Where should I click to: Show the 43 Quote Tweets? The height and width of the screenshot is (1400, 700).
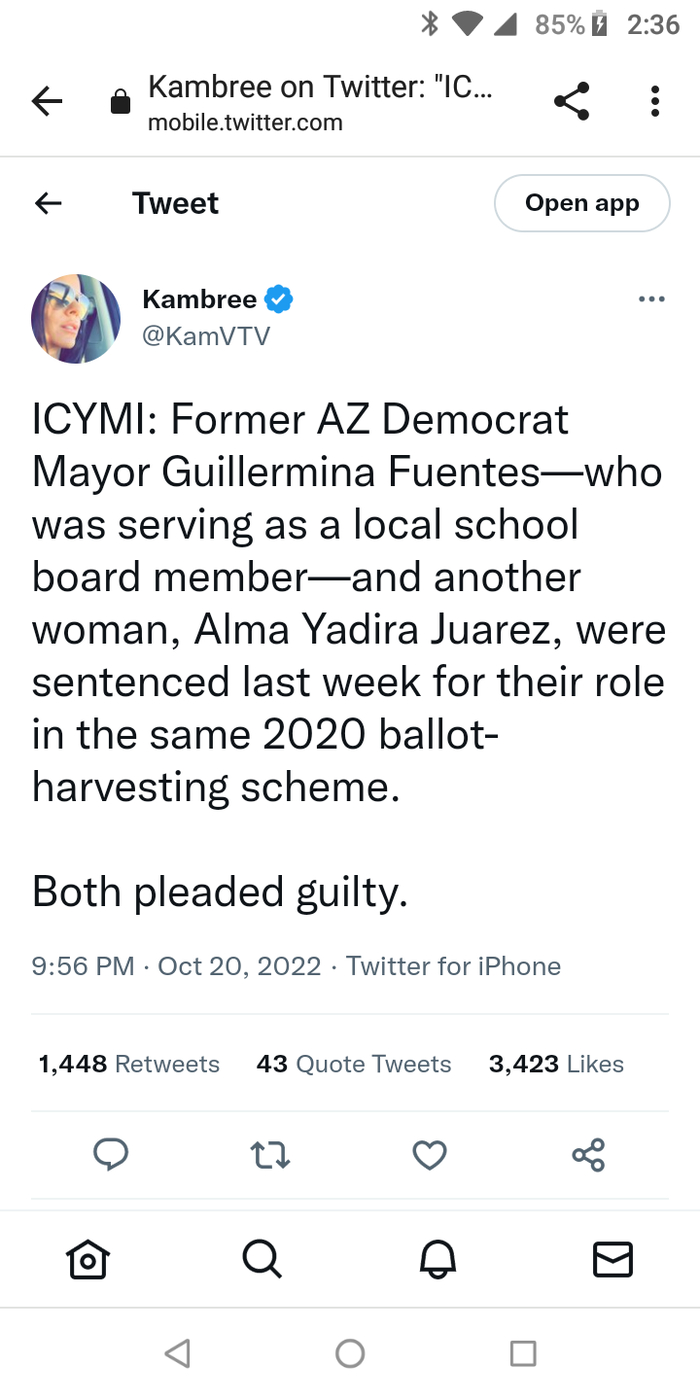pos(353,1064)
